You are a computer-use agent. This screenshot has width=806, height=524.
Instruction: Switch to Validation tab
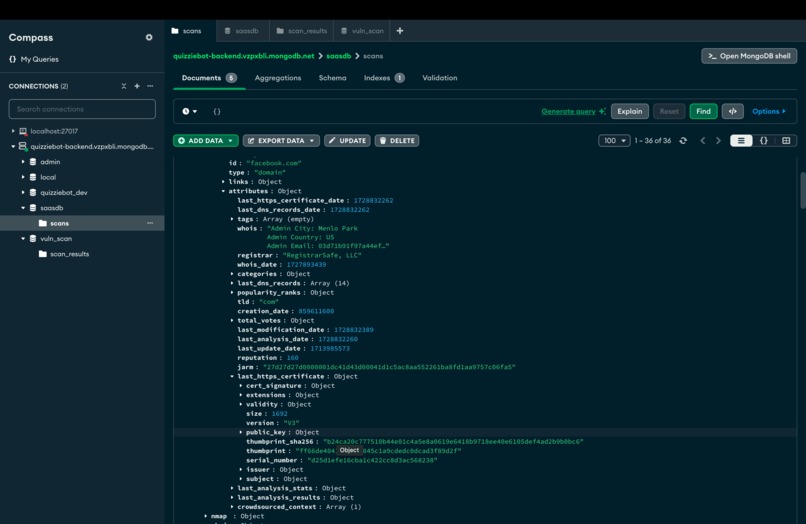[439, 78]
